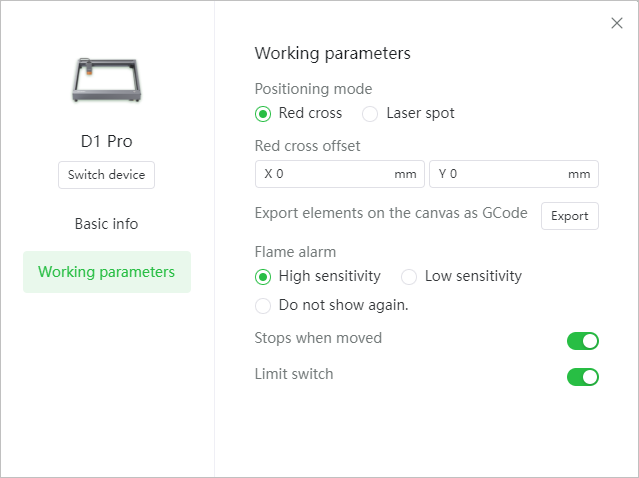The image size is (639, 478).
Task: Focus the Y red cross offset field
Action: [513, 174]
